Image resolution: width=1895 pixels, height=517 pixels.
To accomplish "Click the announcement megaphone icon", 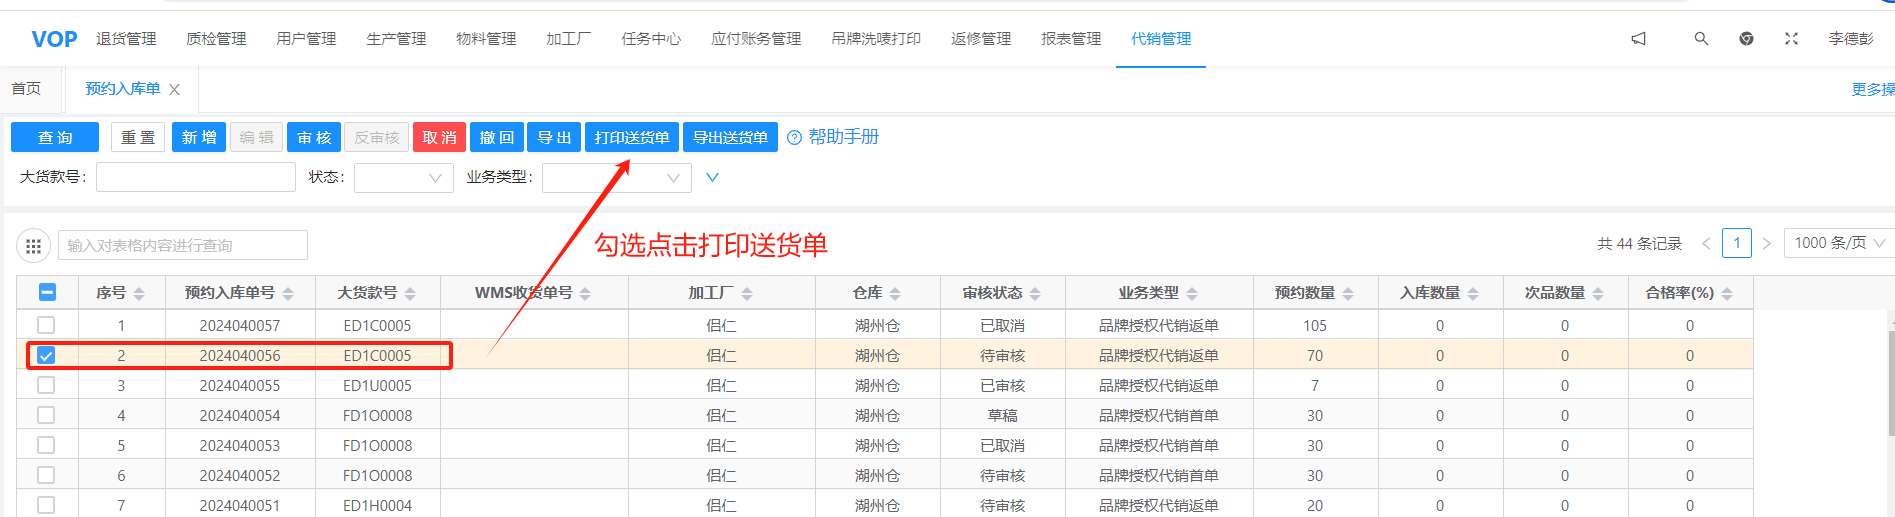I will tap(1638, 39).
